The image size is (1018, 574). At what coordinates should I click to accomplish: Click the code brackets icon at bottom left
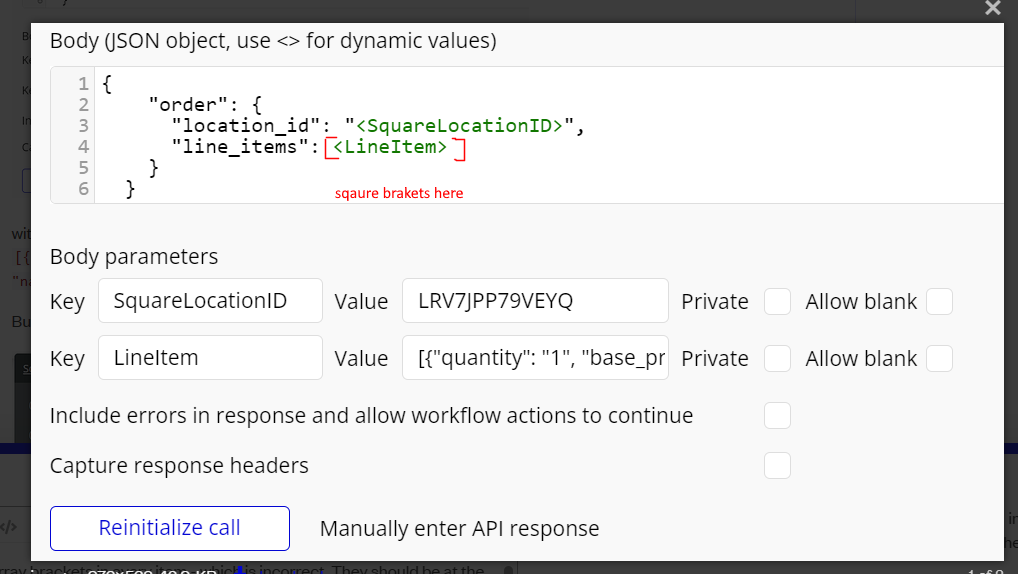click(x=8, y=527)
